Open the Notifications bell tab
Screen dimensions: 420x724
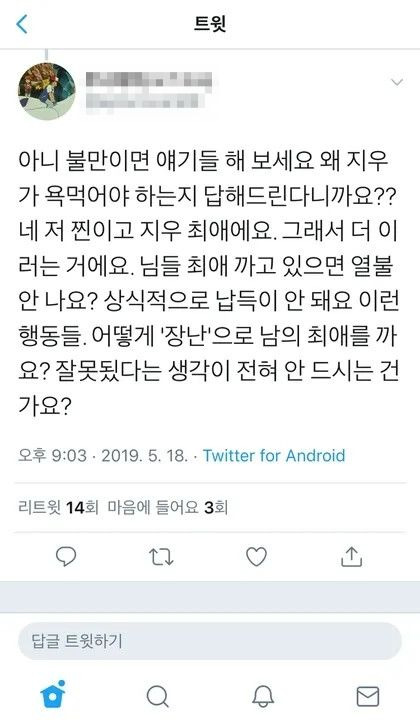pos(263,696)
